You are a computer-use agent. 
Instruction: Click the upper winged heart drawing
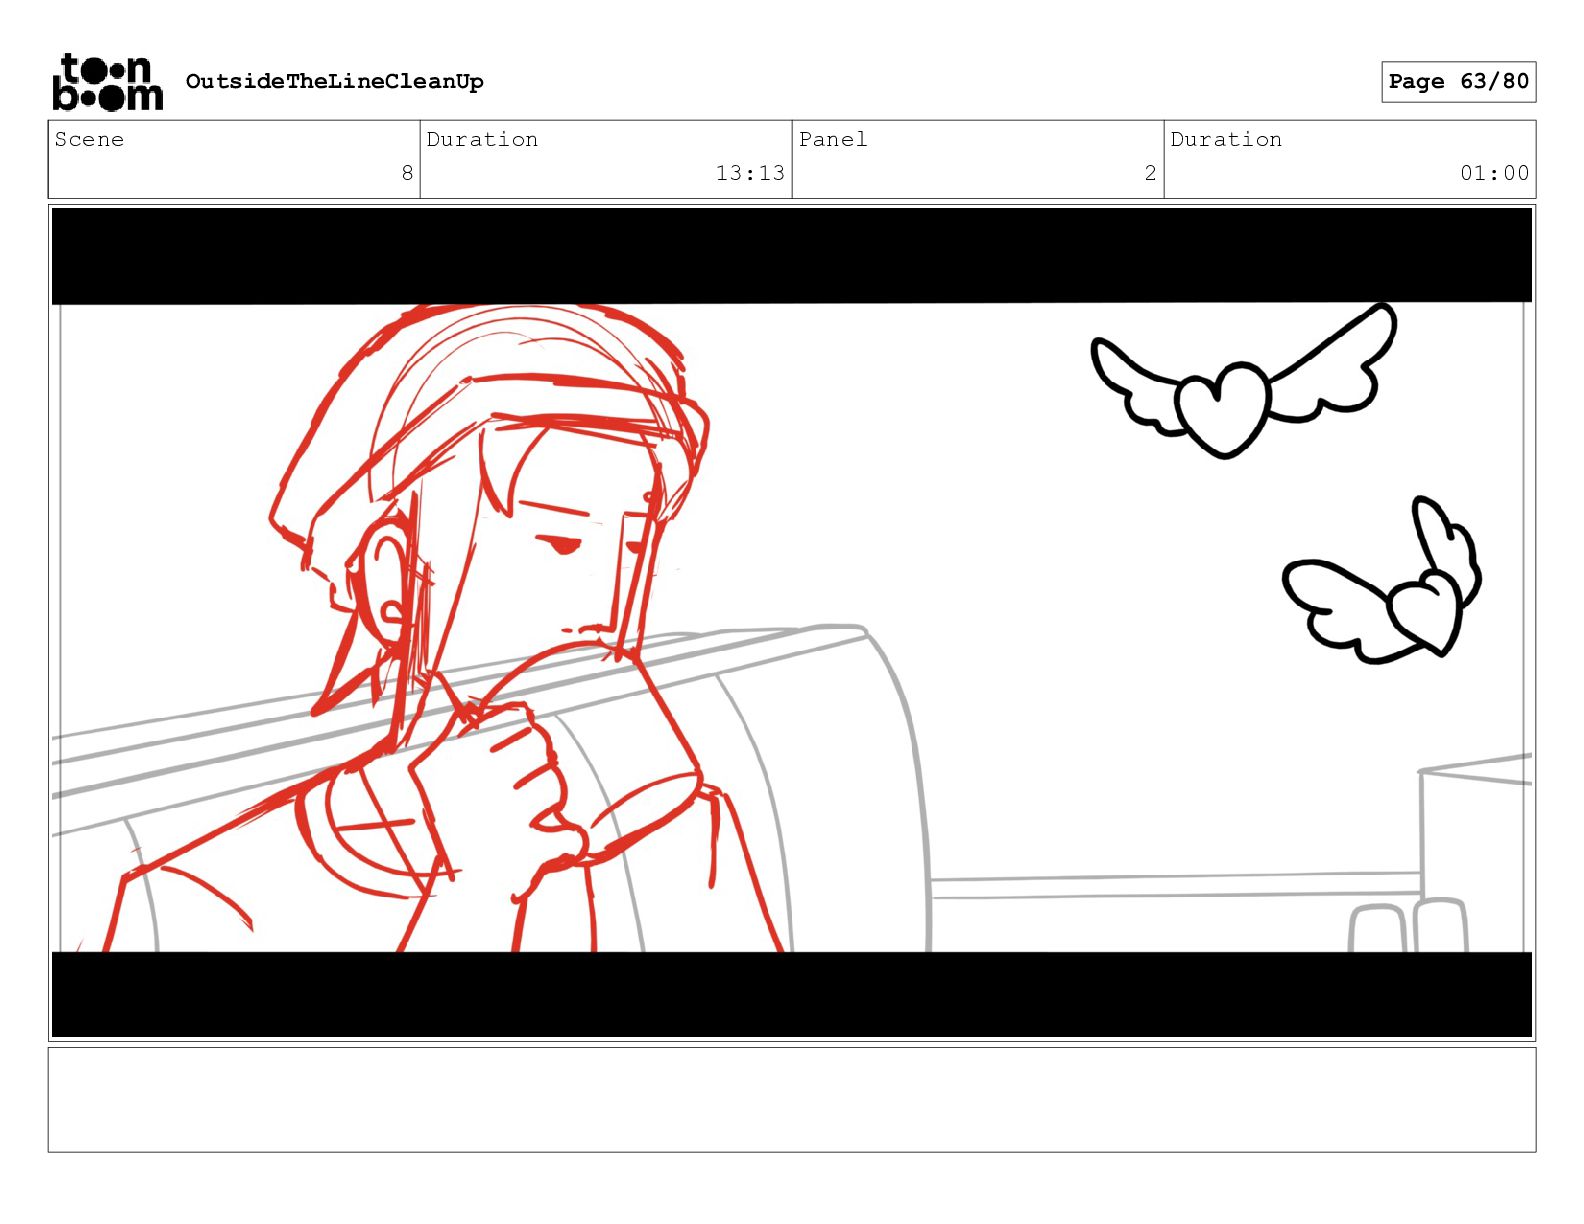click(1243, 382)
